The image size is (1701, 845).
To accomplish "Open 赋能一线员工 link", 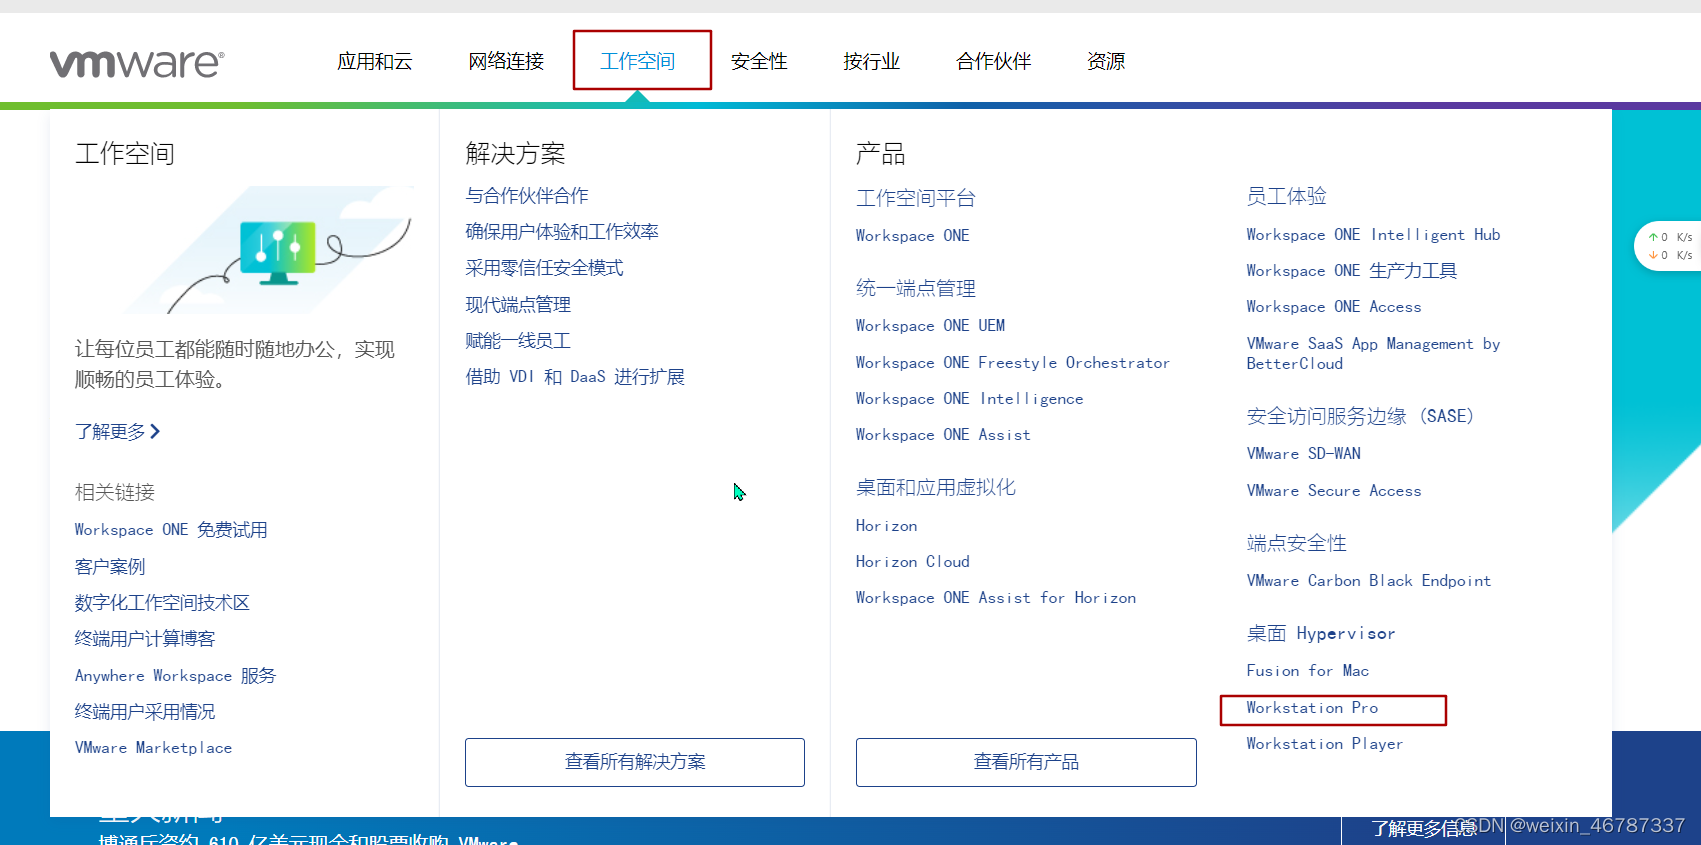I will pos(518,340).
